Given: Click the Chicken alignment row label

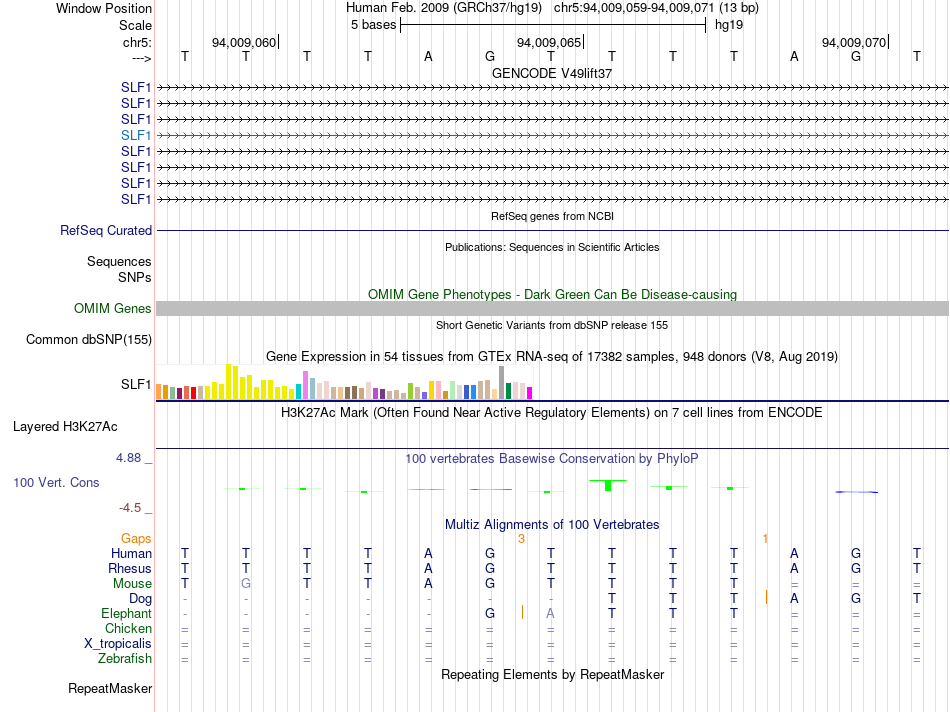Looking at the screenshot, I should (128, 628).
